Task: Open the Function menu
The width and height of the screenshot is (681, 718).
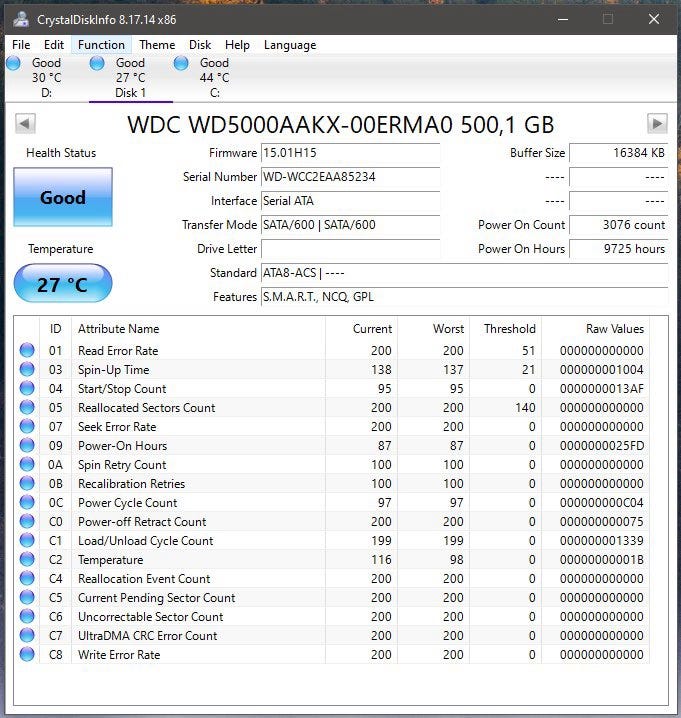Action: pyautogui.click(x=101, y=45)
